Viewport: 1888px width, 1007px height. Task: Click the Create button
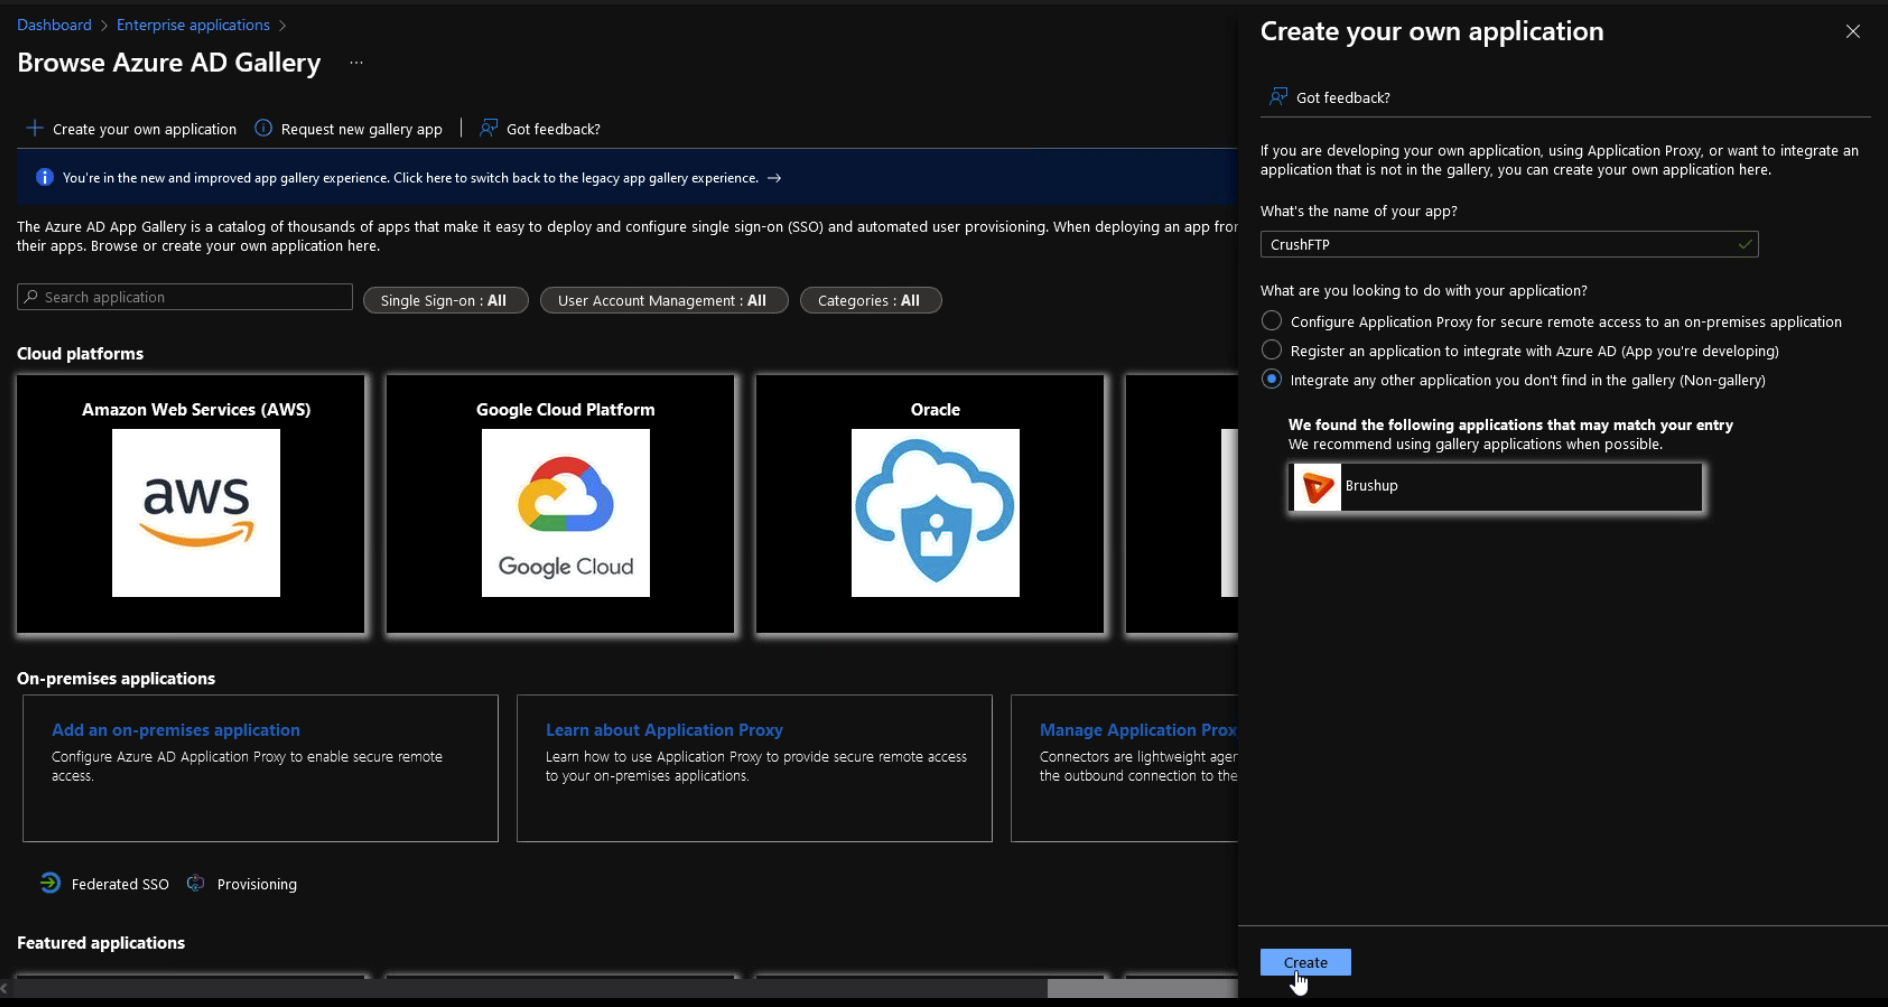pos(1305,962)
